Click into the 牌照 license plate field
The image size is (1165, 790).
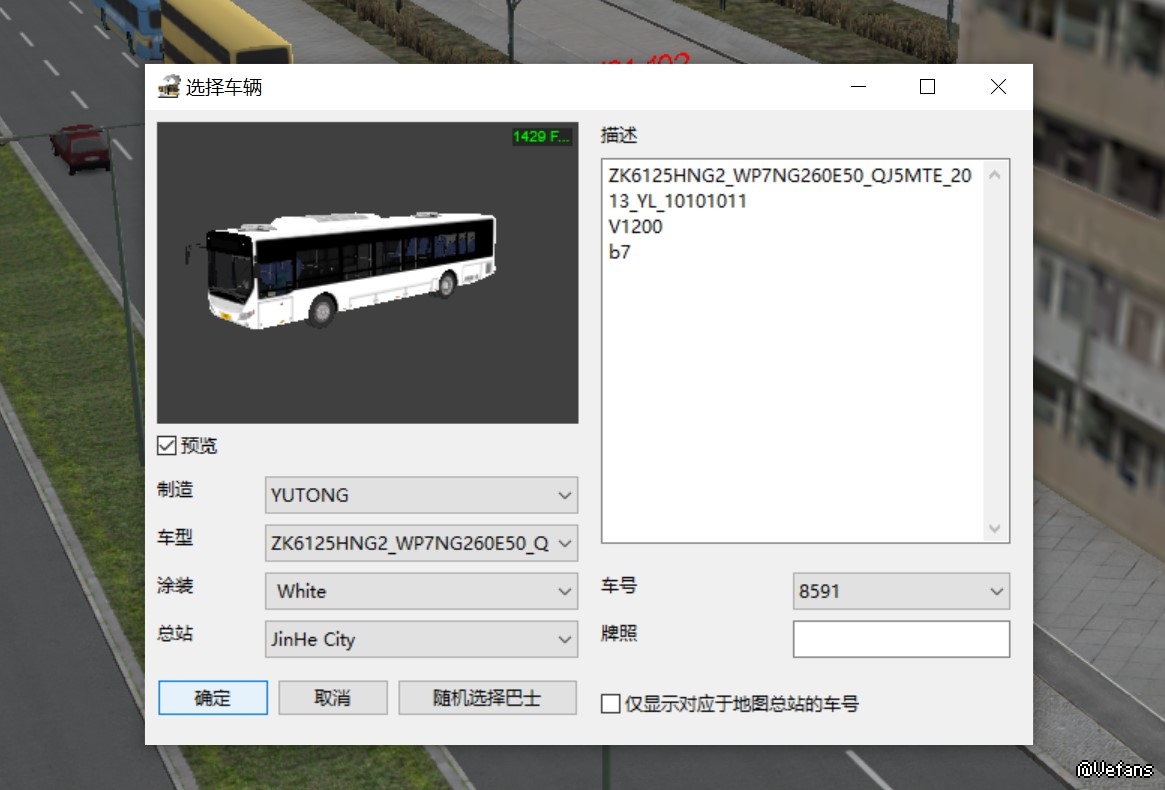[x=900, y=640]
